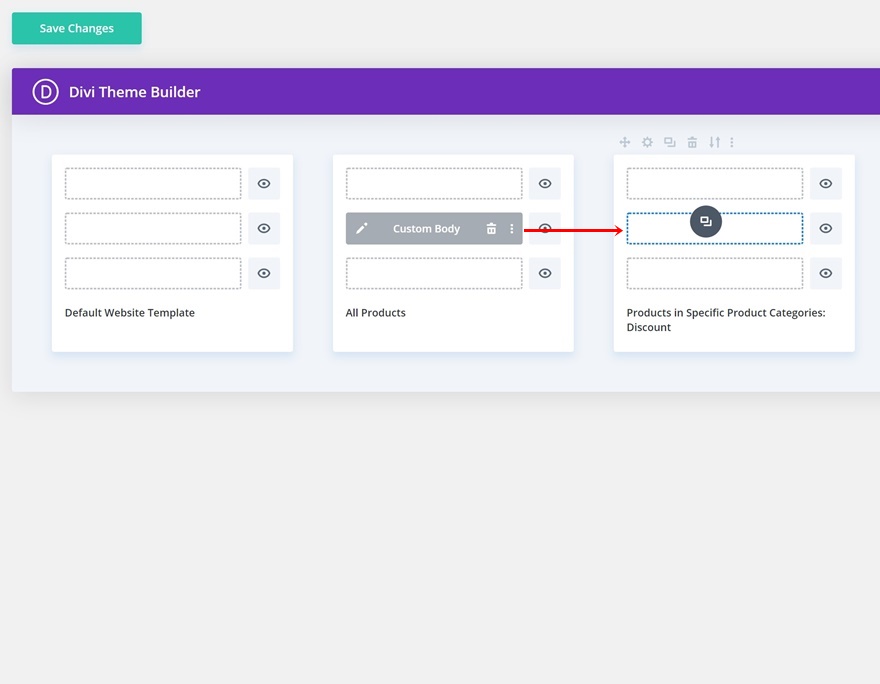Click empty footer slot in All Products
The width and height of the screenshot is (880, 684).
tap(434, 273)
